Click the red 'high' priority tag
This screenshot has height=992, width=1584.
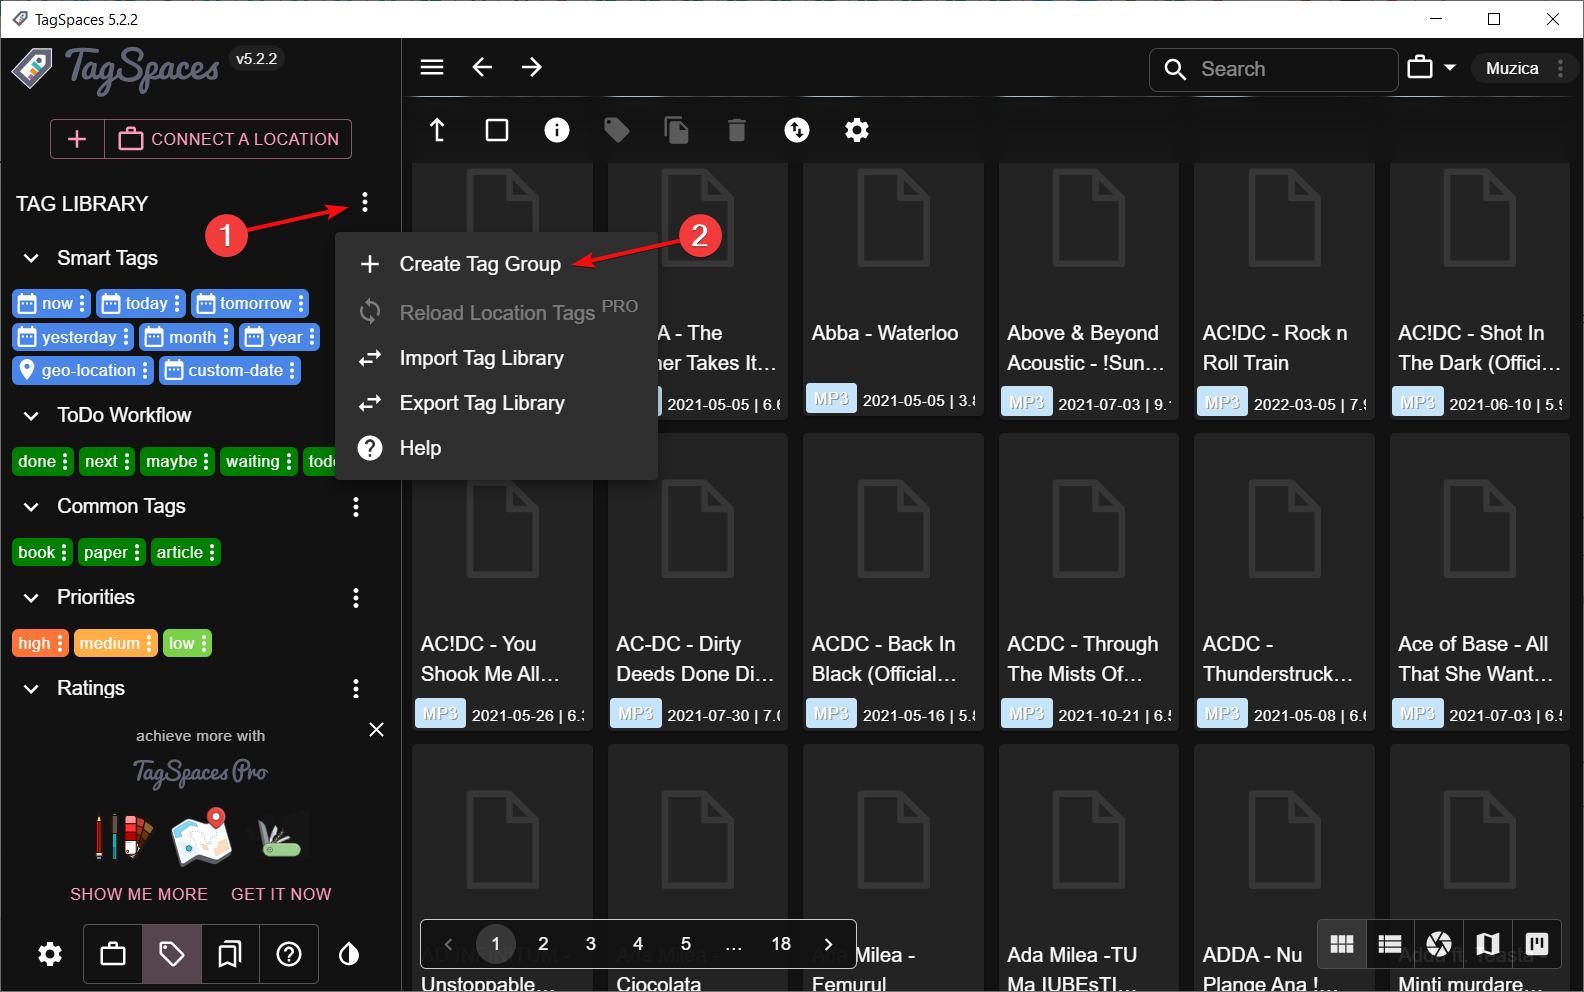tap(41, 643)
